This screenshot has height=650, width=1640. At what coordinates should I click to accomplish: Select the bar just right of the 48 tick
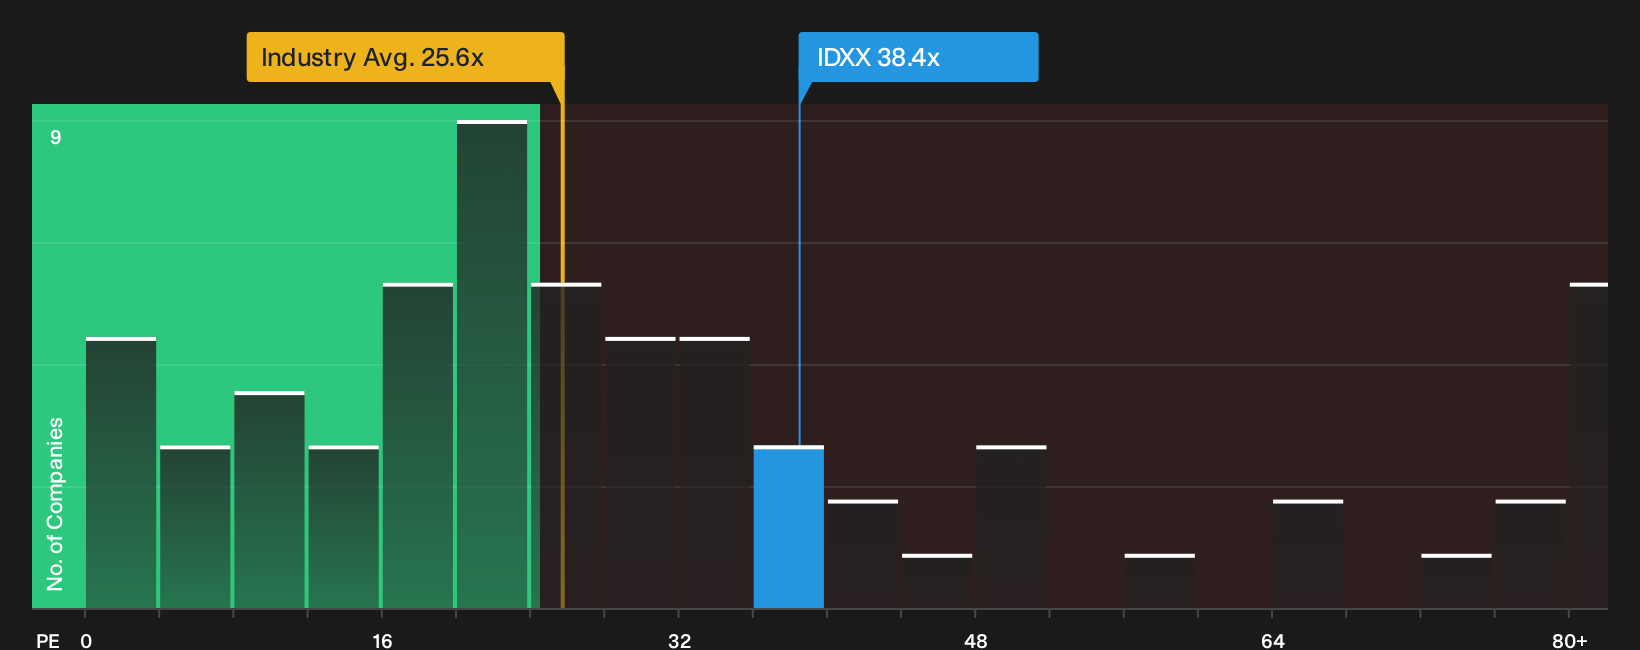(1012, 527)
